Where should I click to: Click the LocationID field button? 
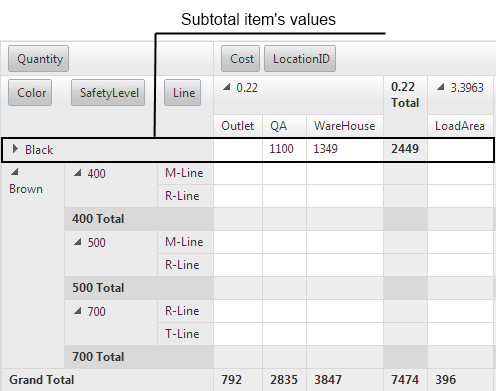[x=300, y=59]
